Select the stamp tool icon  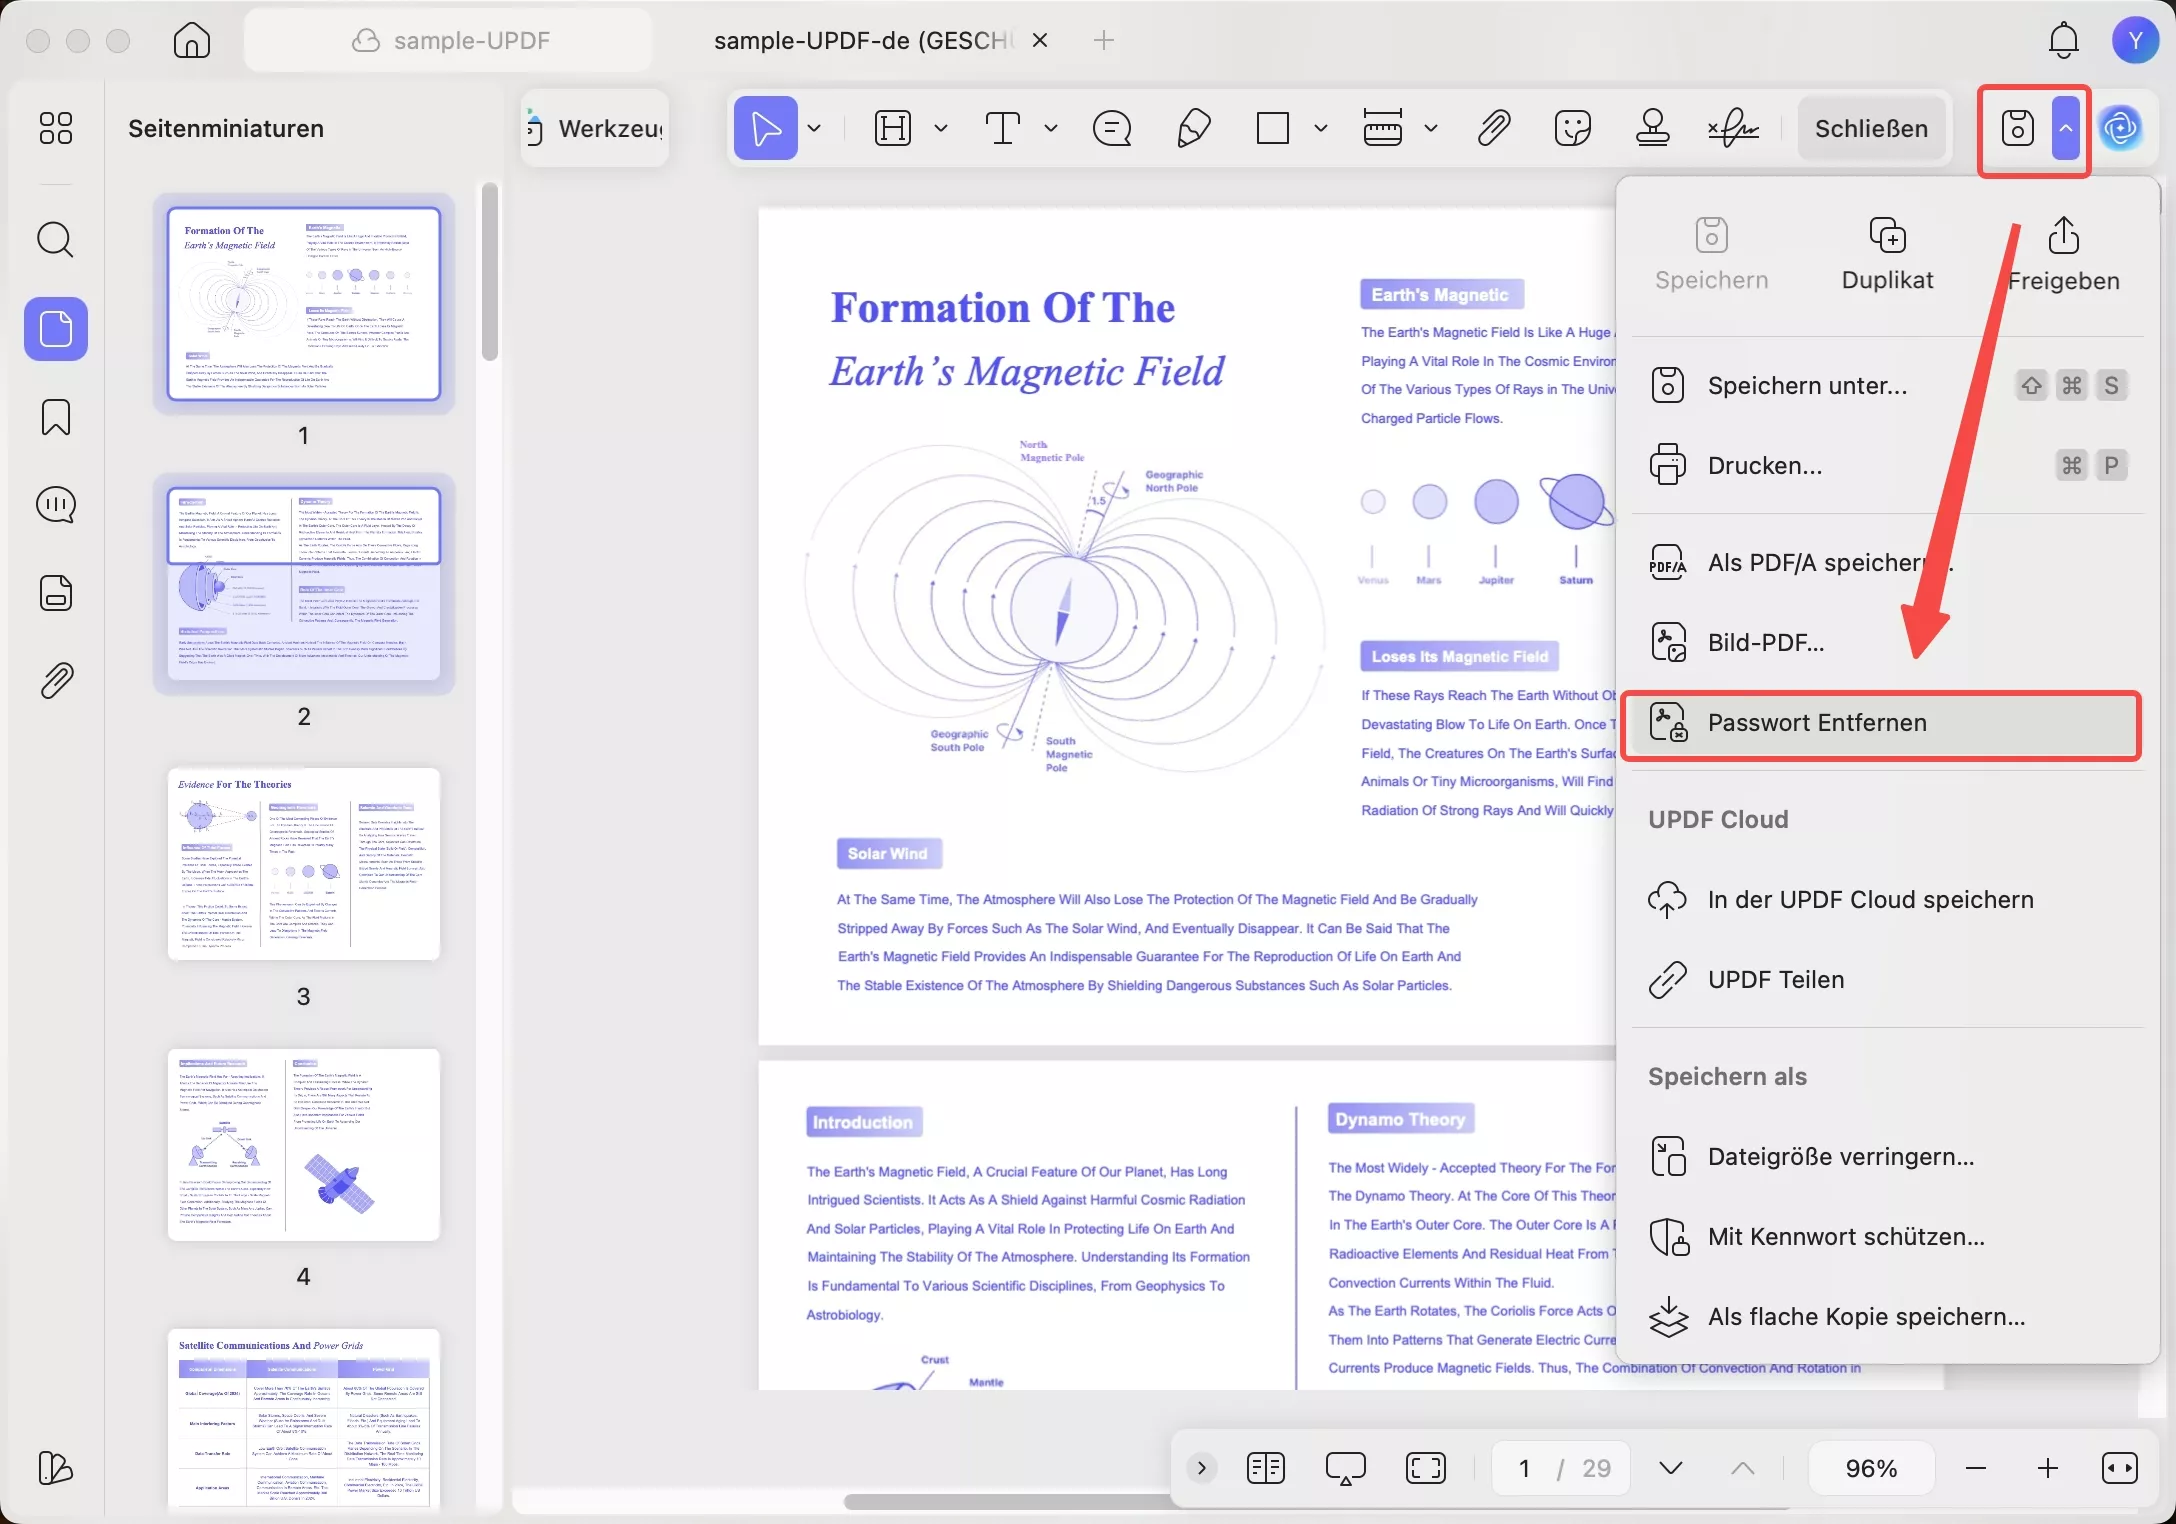point(1652,128)
